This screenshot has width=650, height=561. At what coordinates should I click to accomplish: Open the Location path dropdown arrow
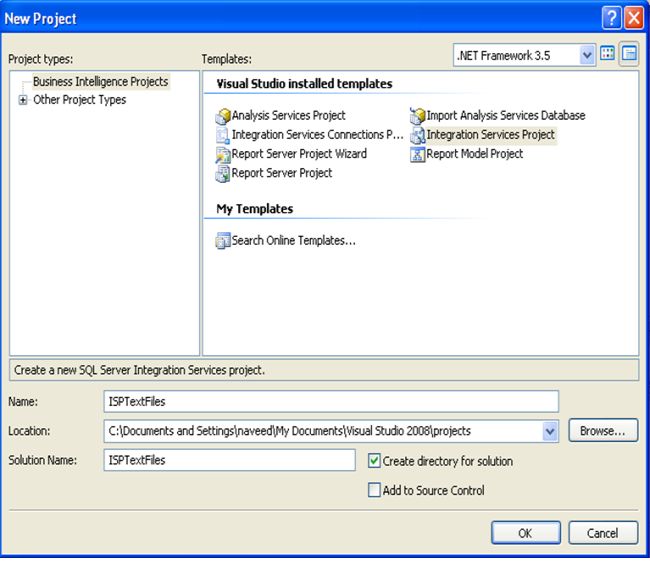[550, 432]
